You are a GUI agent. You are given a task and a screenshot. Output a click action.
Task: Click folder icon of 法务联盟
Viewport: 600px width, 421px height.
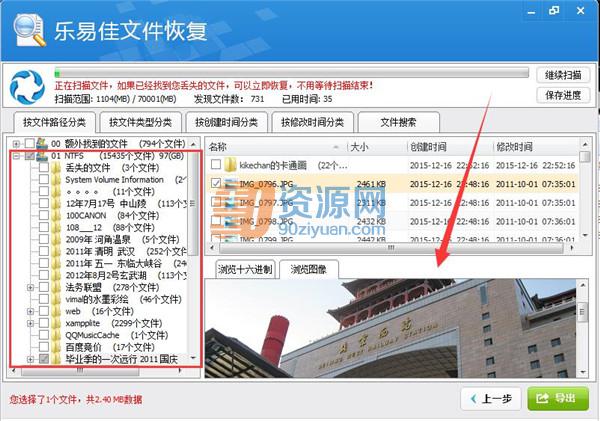[x=56, y=287]
